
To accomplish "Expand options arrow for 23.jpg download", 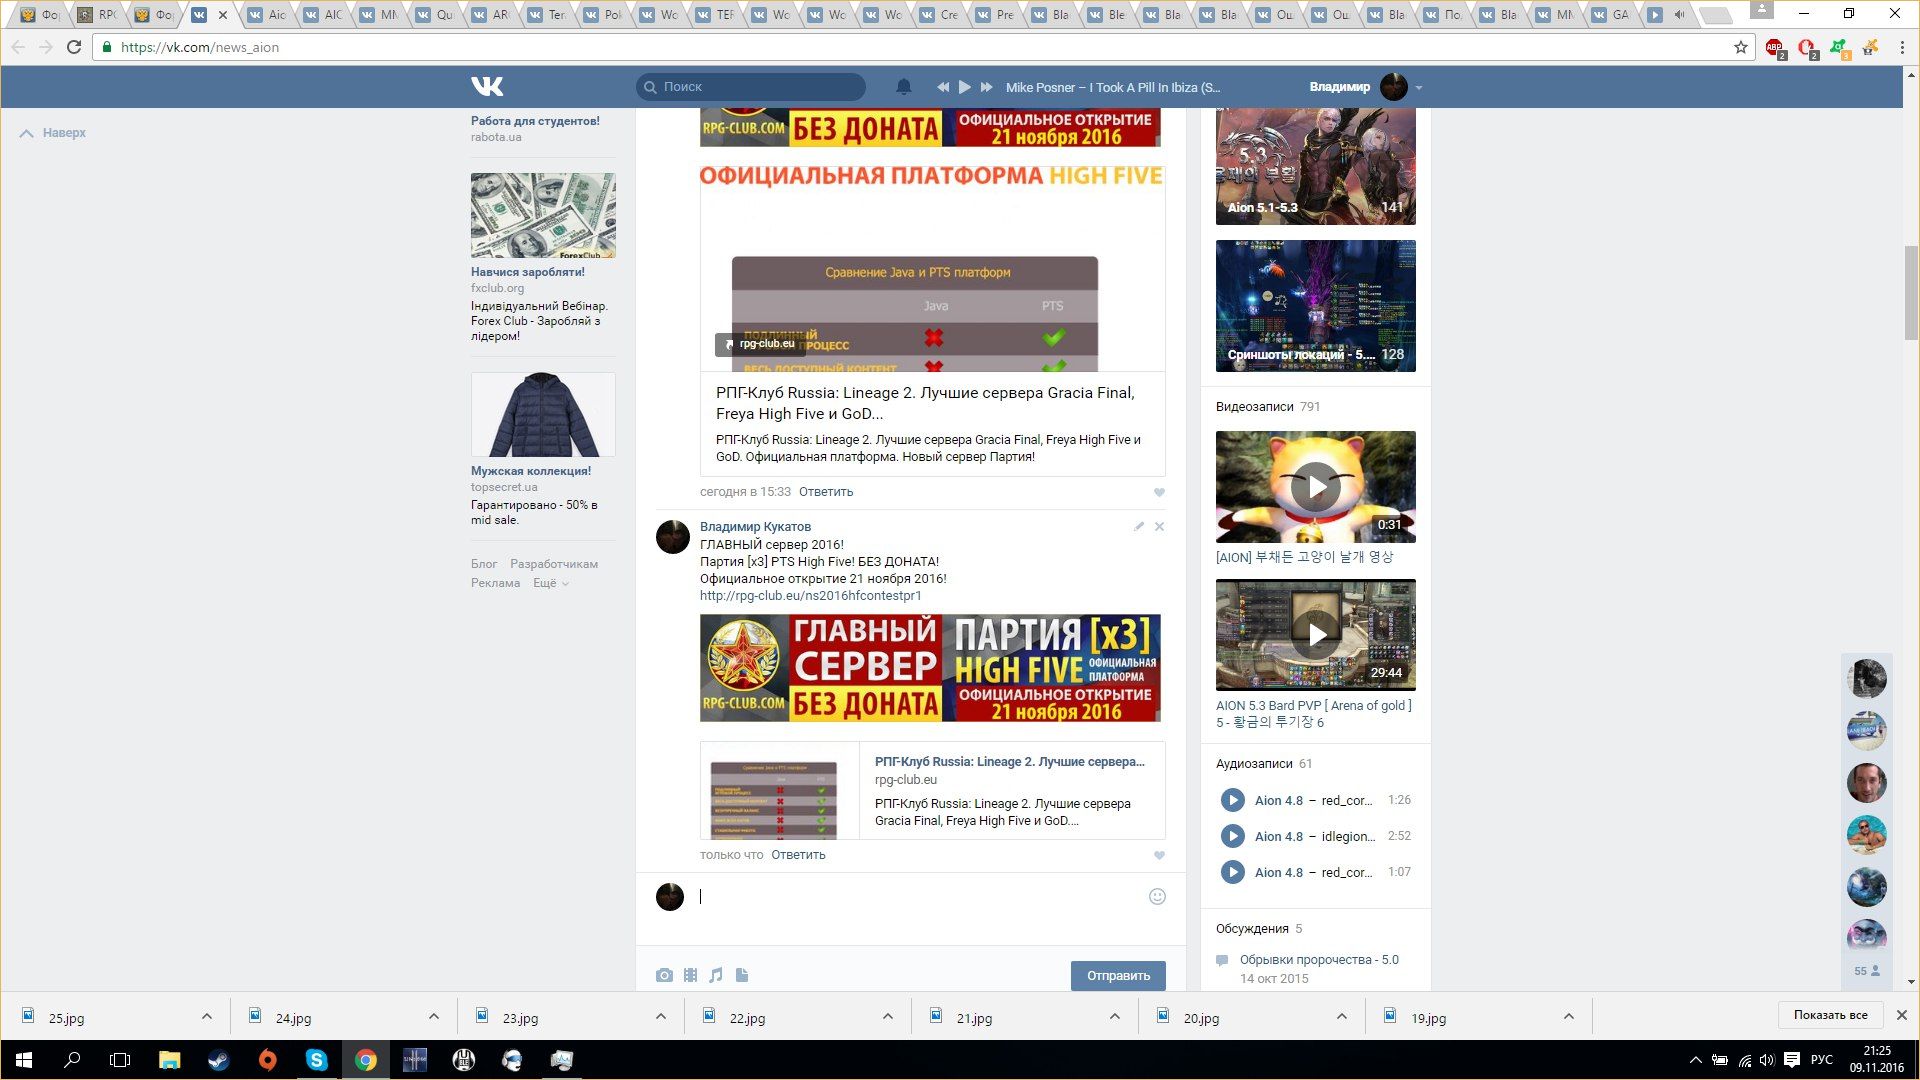I will pos(661,1017).
